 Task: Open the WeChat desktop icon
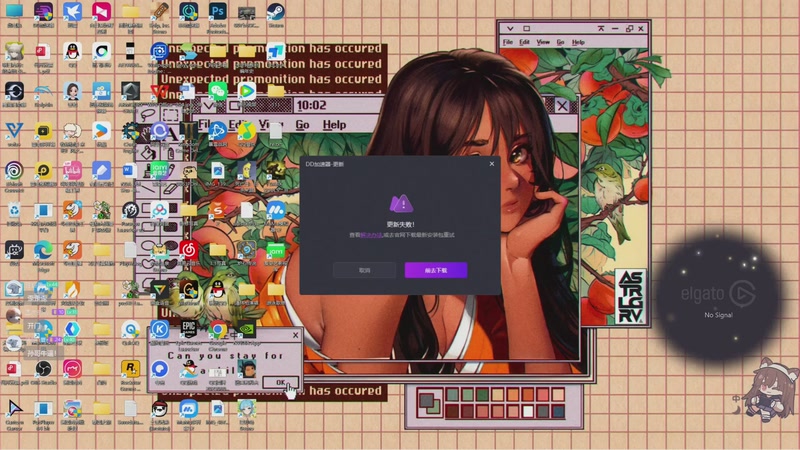coord(218,91)
